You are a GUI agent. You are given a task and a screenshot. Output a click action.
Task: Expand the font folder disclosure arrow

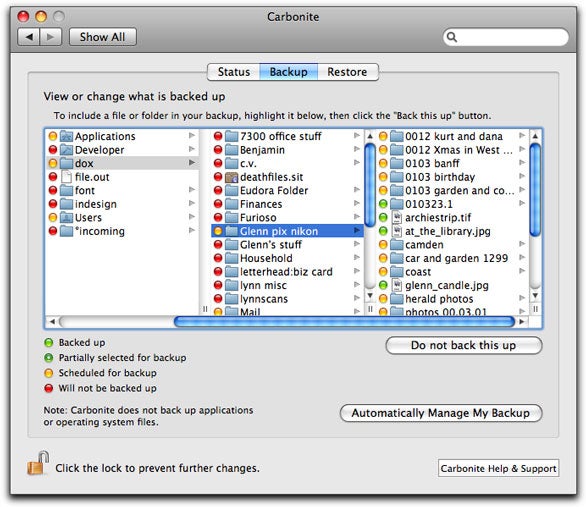[192, 190]
